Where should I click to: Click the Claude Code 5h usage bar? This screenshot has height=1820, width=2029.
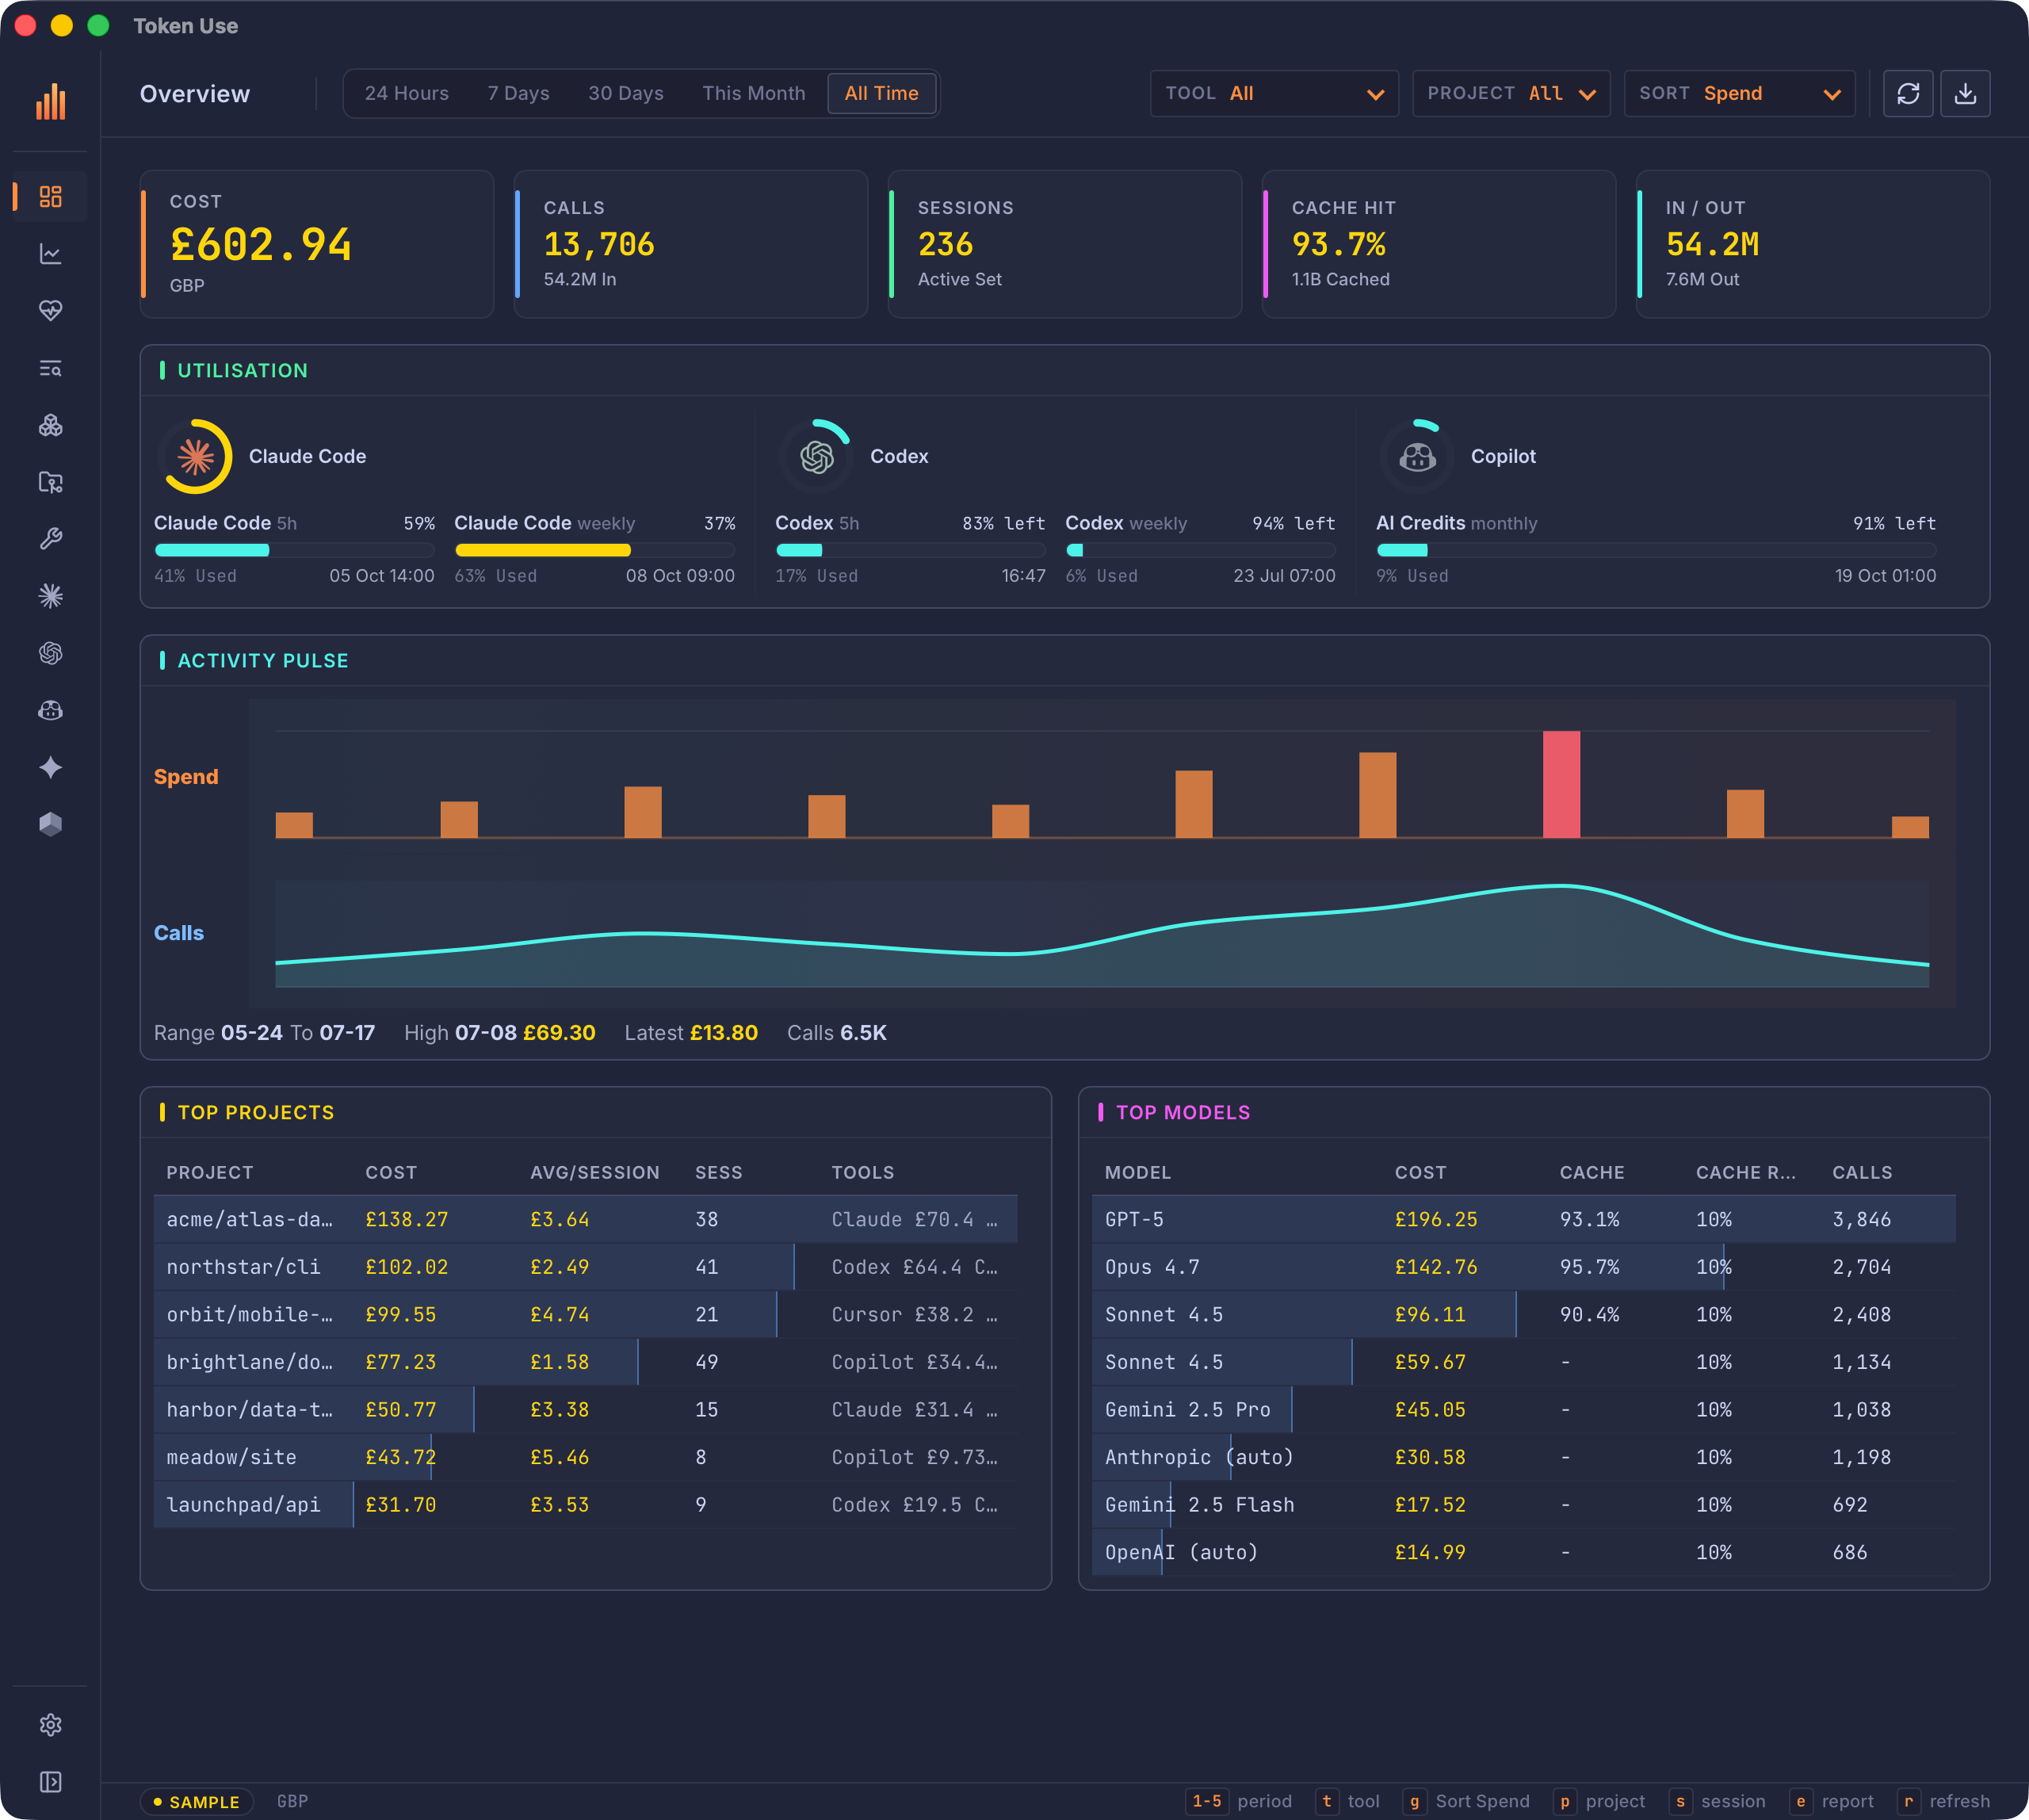(294, 550)
